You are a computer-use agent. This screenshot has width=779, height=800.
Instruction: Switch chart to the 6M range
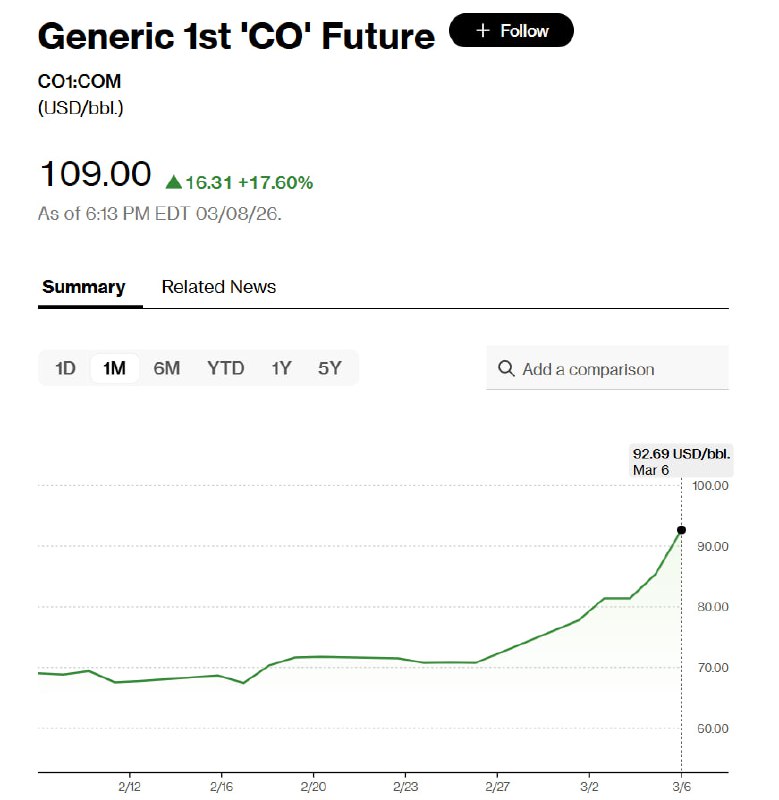(167, 368)
